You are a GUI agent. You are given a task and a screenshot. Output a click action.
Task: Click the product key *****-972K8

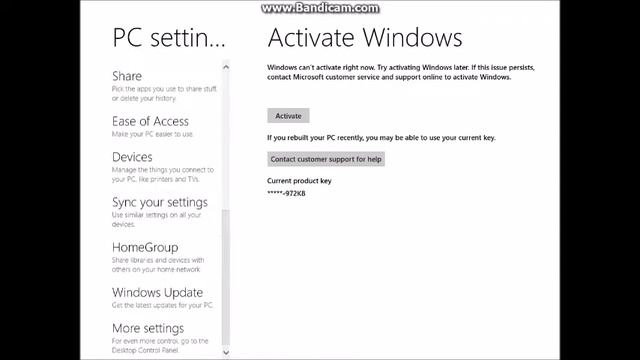[x=286, y=193]
